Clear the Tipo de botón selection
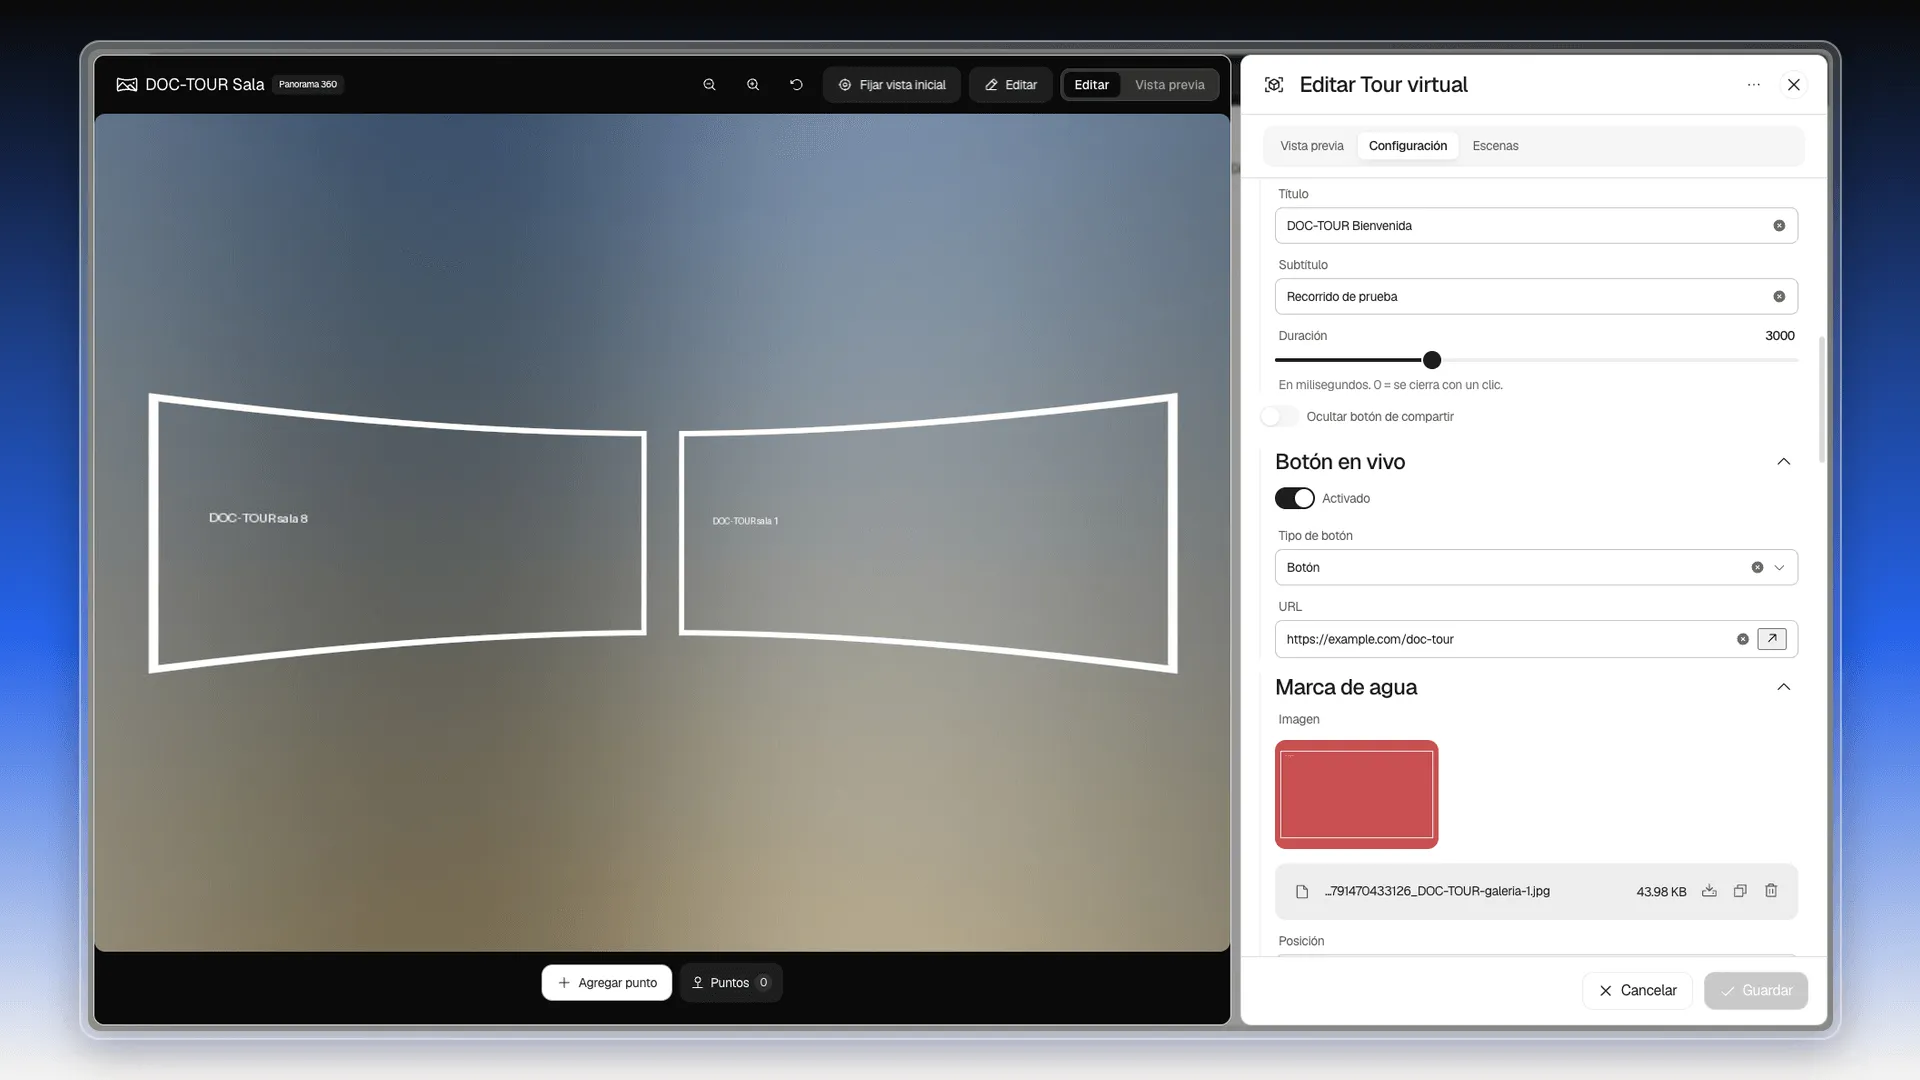1920x1080 pixels. coord(1757,568)
